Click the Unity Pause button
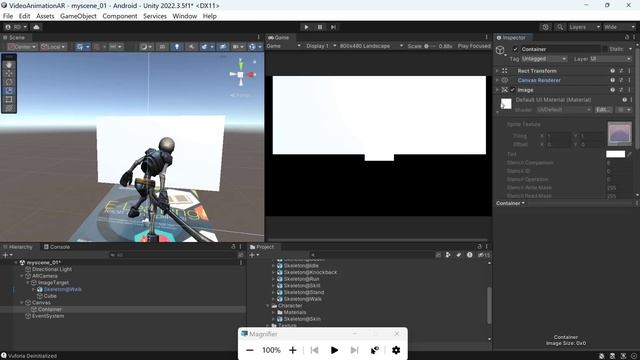The height and width of the screenshot is (360, 640). click(x=320, y=27)
